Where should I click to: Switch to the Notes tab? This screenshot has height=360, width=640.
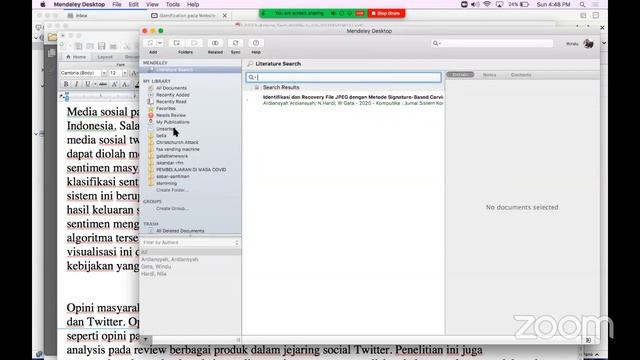tap(489, 75)
